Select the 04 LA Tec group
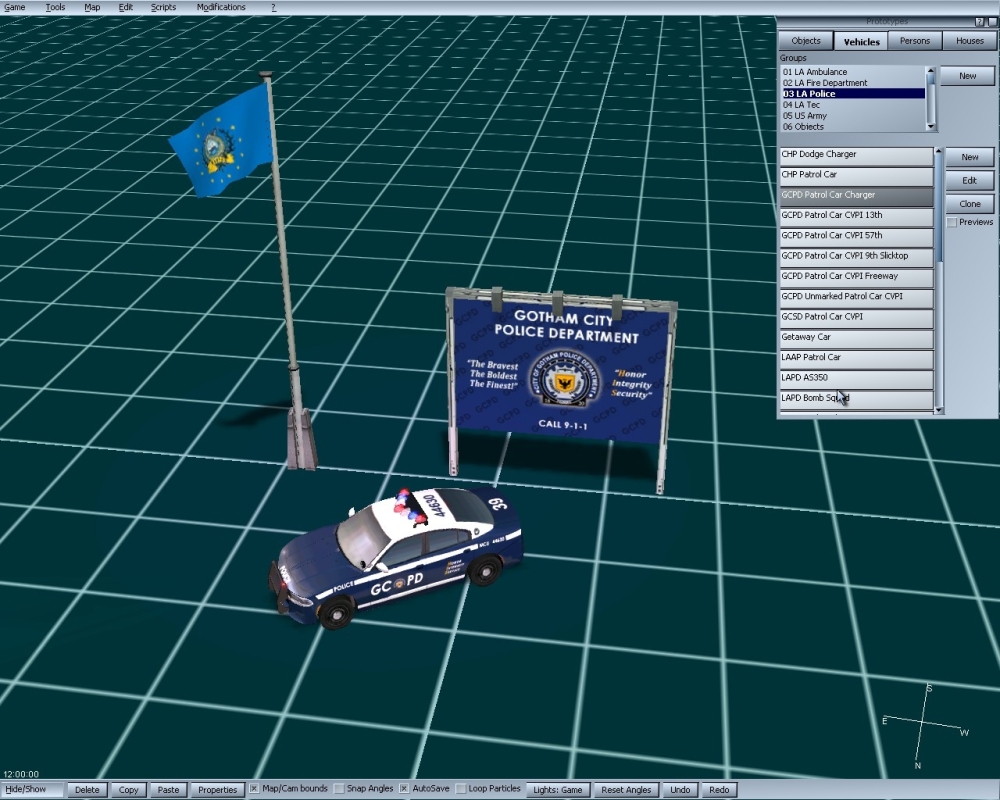This screenshot has height=800, width=1000. tap(853, 105)
